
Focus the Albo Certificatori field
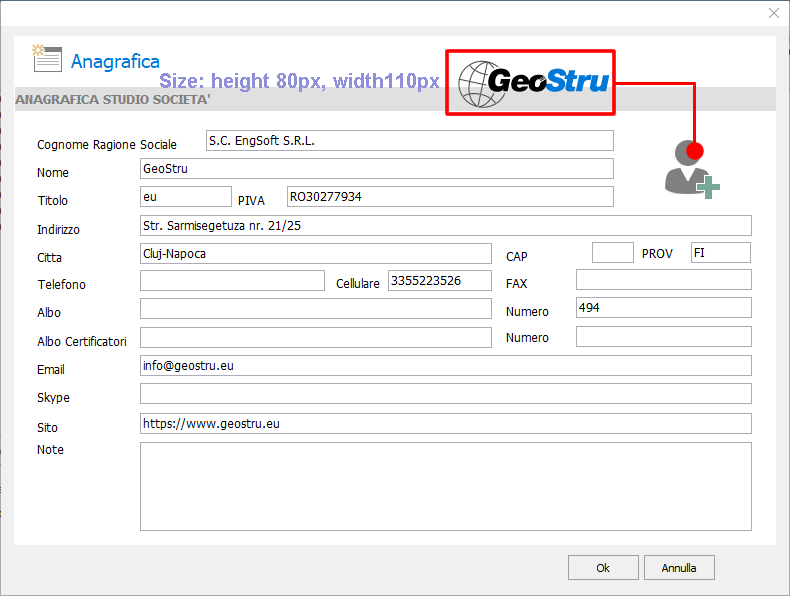pyautogui.click(x=315, y=338)
